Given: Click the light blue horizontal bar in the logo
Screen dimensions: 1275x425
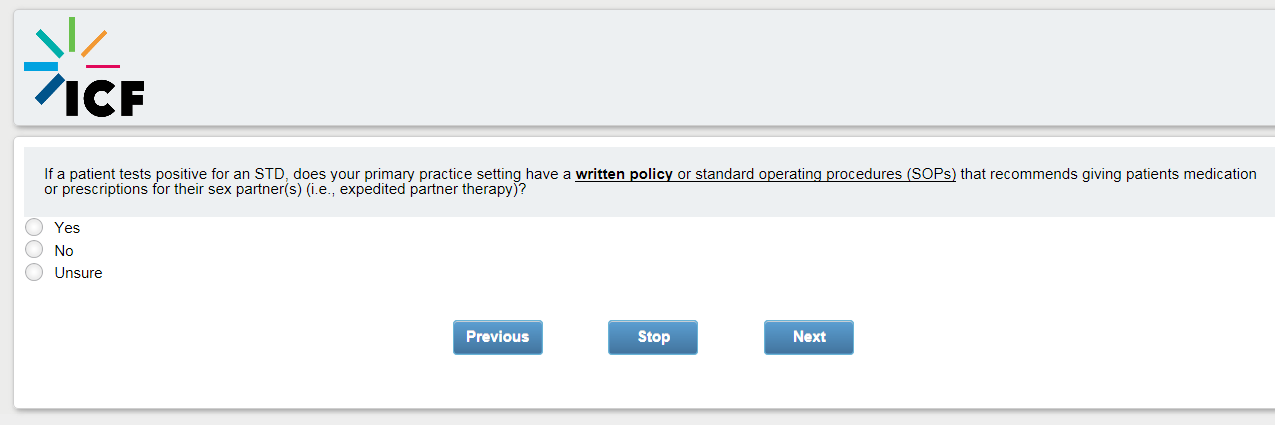Looking at the screenshot, I should (40, 66).
